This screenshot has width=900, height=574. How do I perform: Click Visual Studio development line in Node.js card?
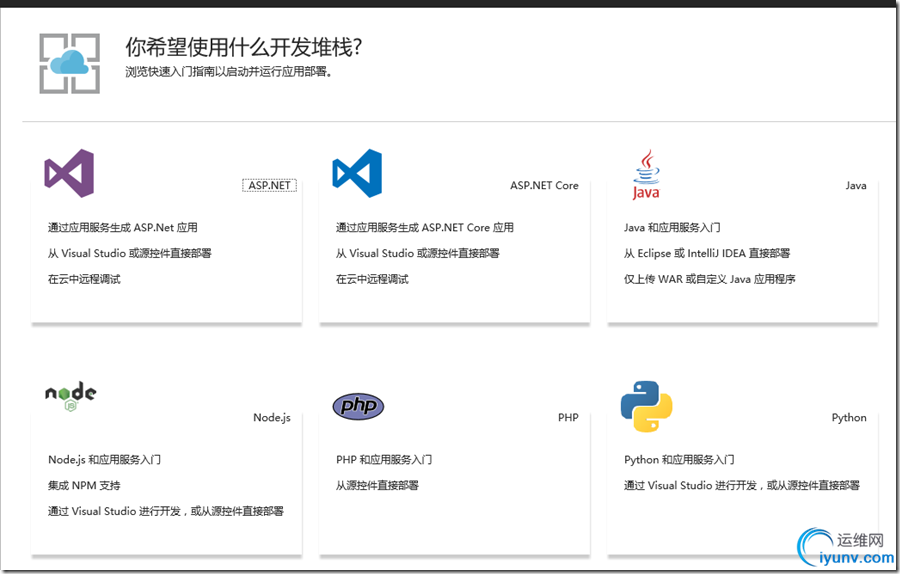coord(166,511)
